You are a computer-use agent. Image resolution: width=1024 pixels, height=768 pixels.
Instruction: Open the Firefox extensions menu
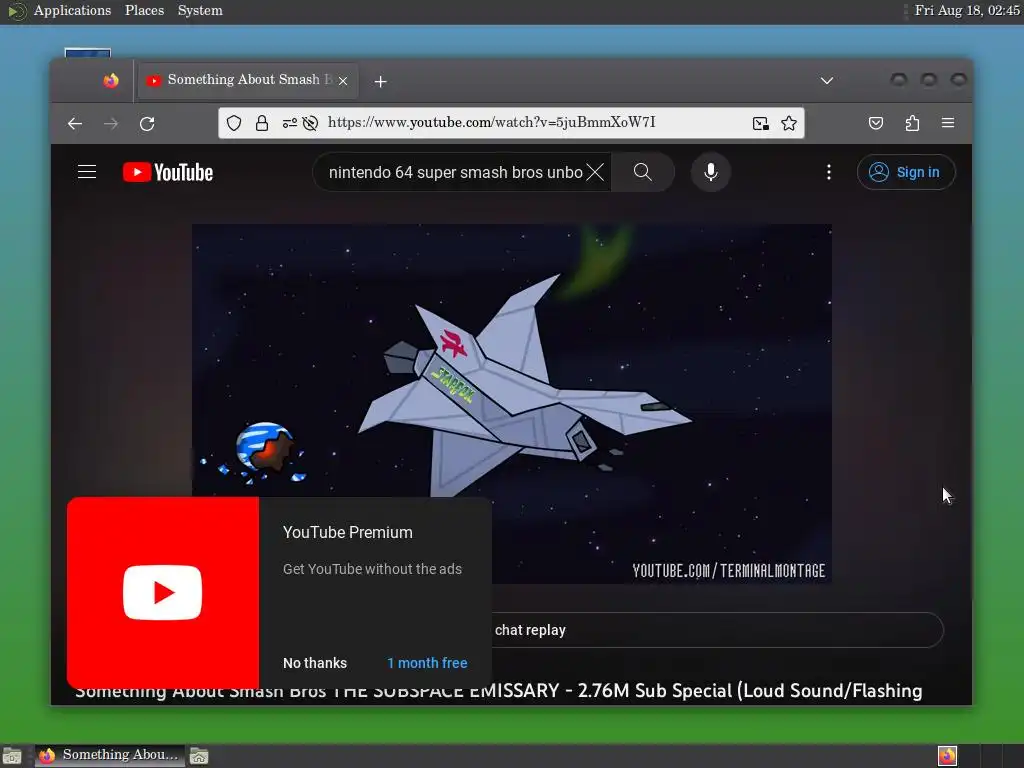tap(912, 123)
